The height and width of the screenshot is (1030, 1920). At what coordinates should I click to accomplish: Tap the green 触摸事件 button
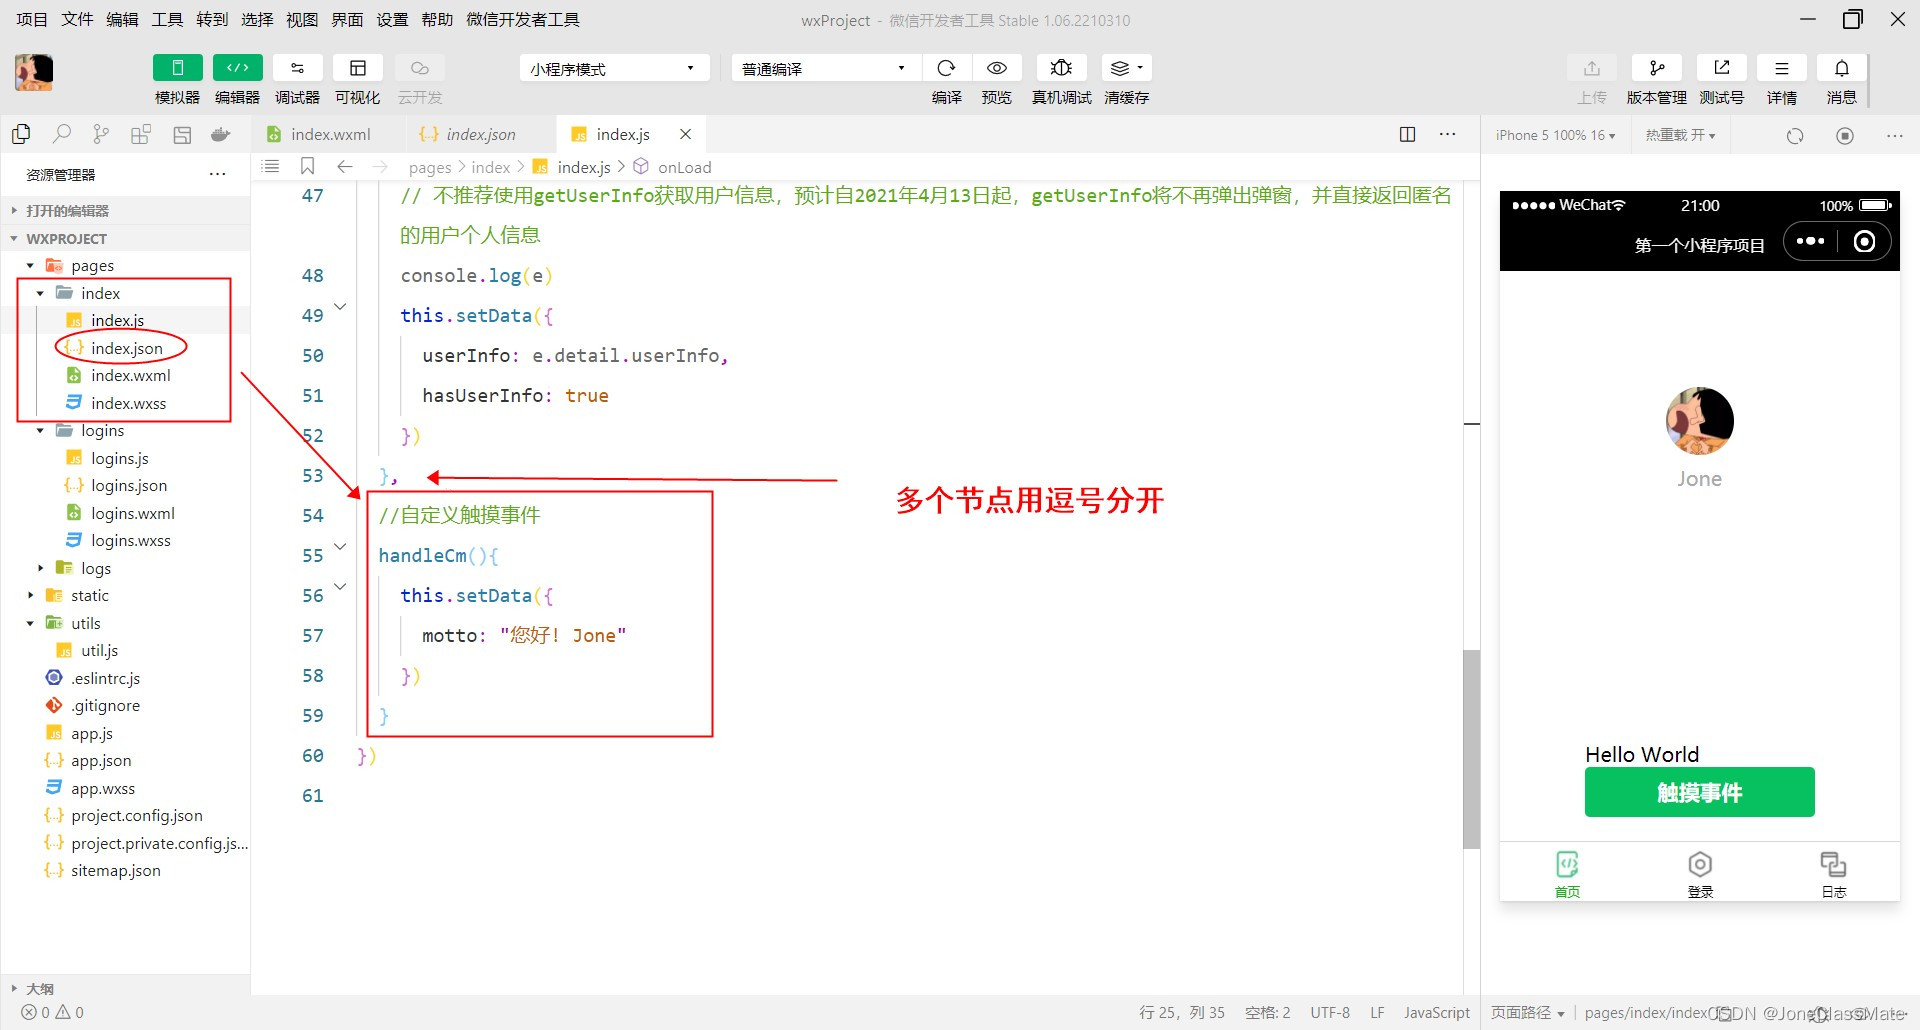(1699, 792)
